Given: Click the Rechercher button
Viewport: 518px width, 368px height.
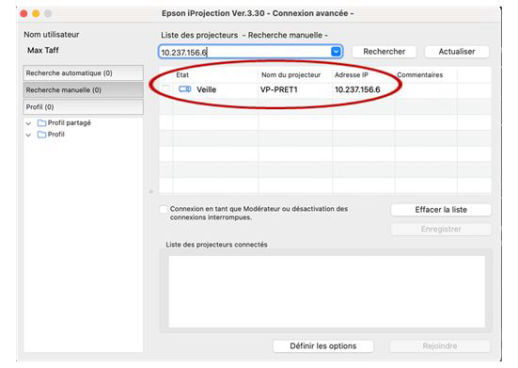Looking at the screenshot, I should coord(384,52).
